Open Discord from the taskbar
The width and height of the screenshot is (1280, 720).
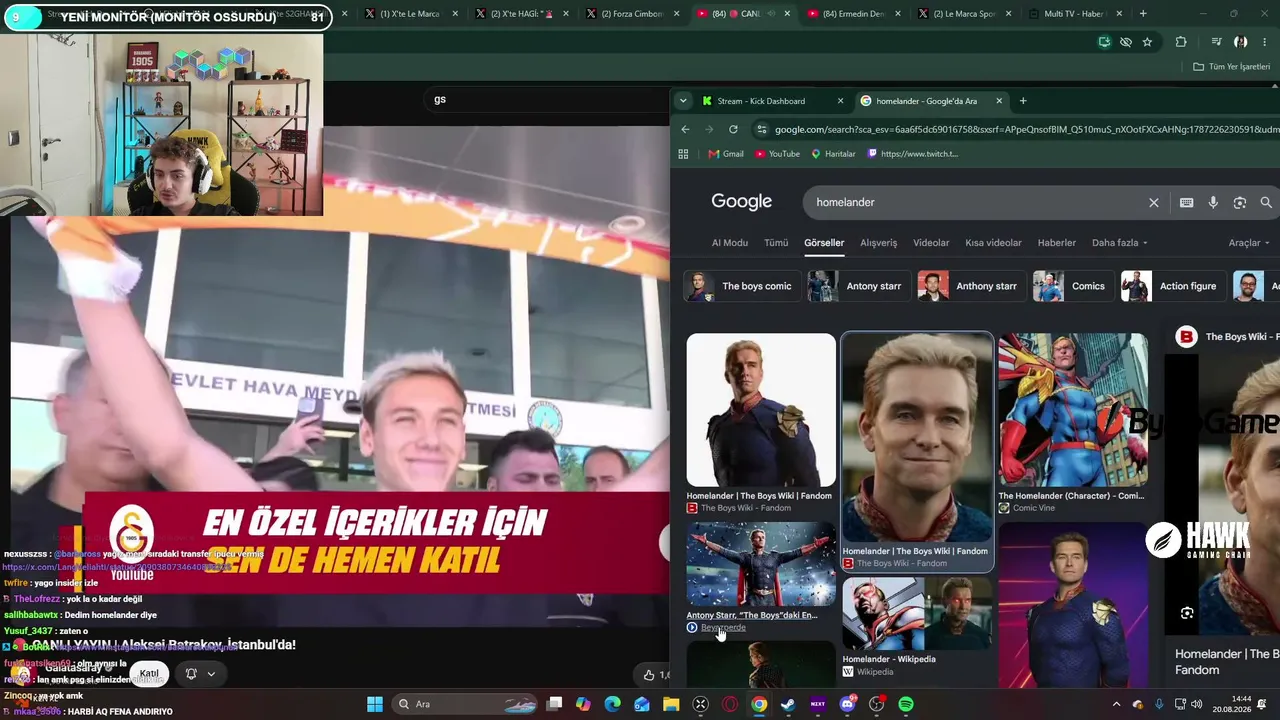tap(848, 704)
